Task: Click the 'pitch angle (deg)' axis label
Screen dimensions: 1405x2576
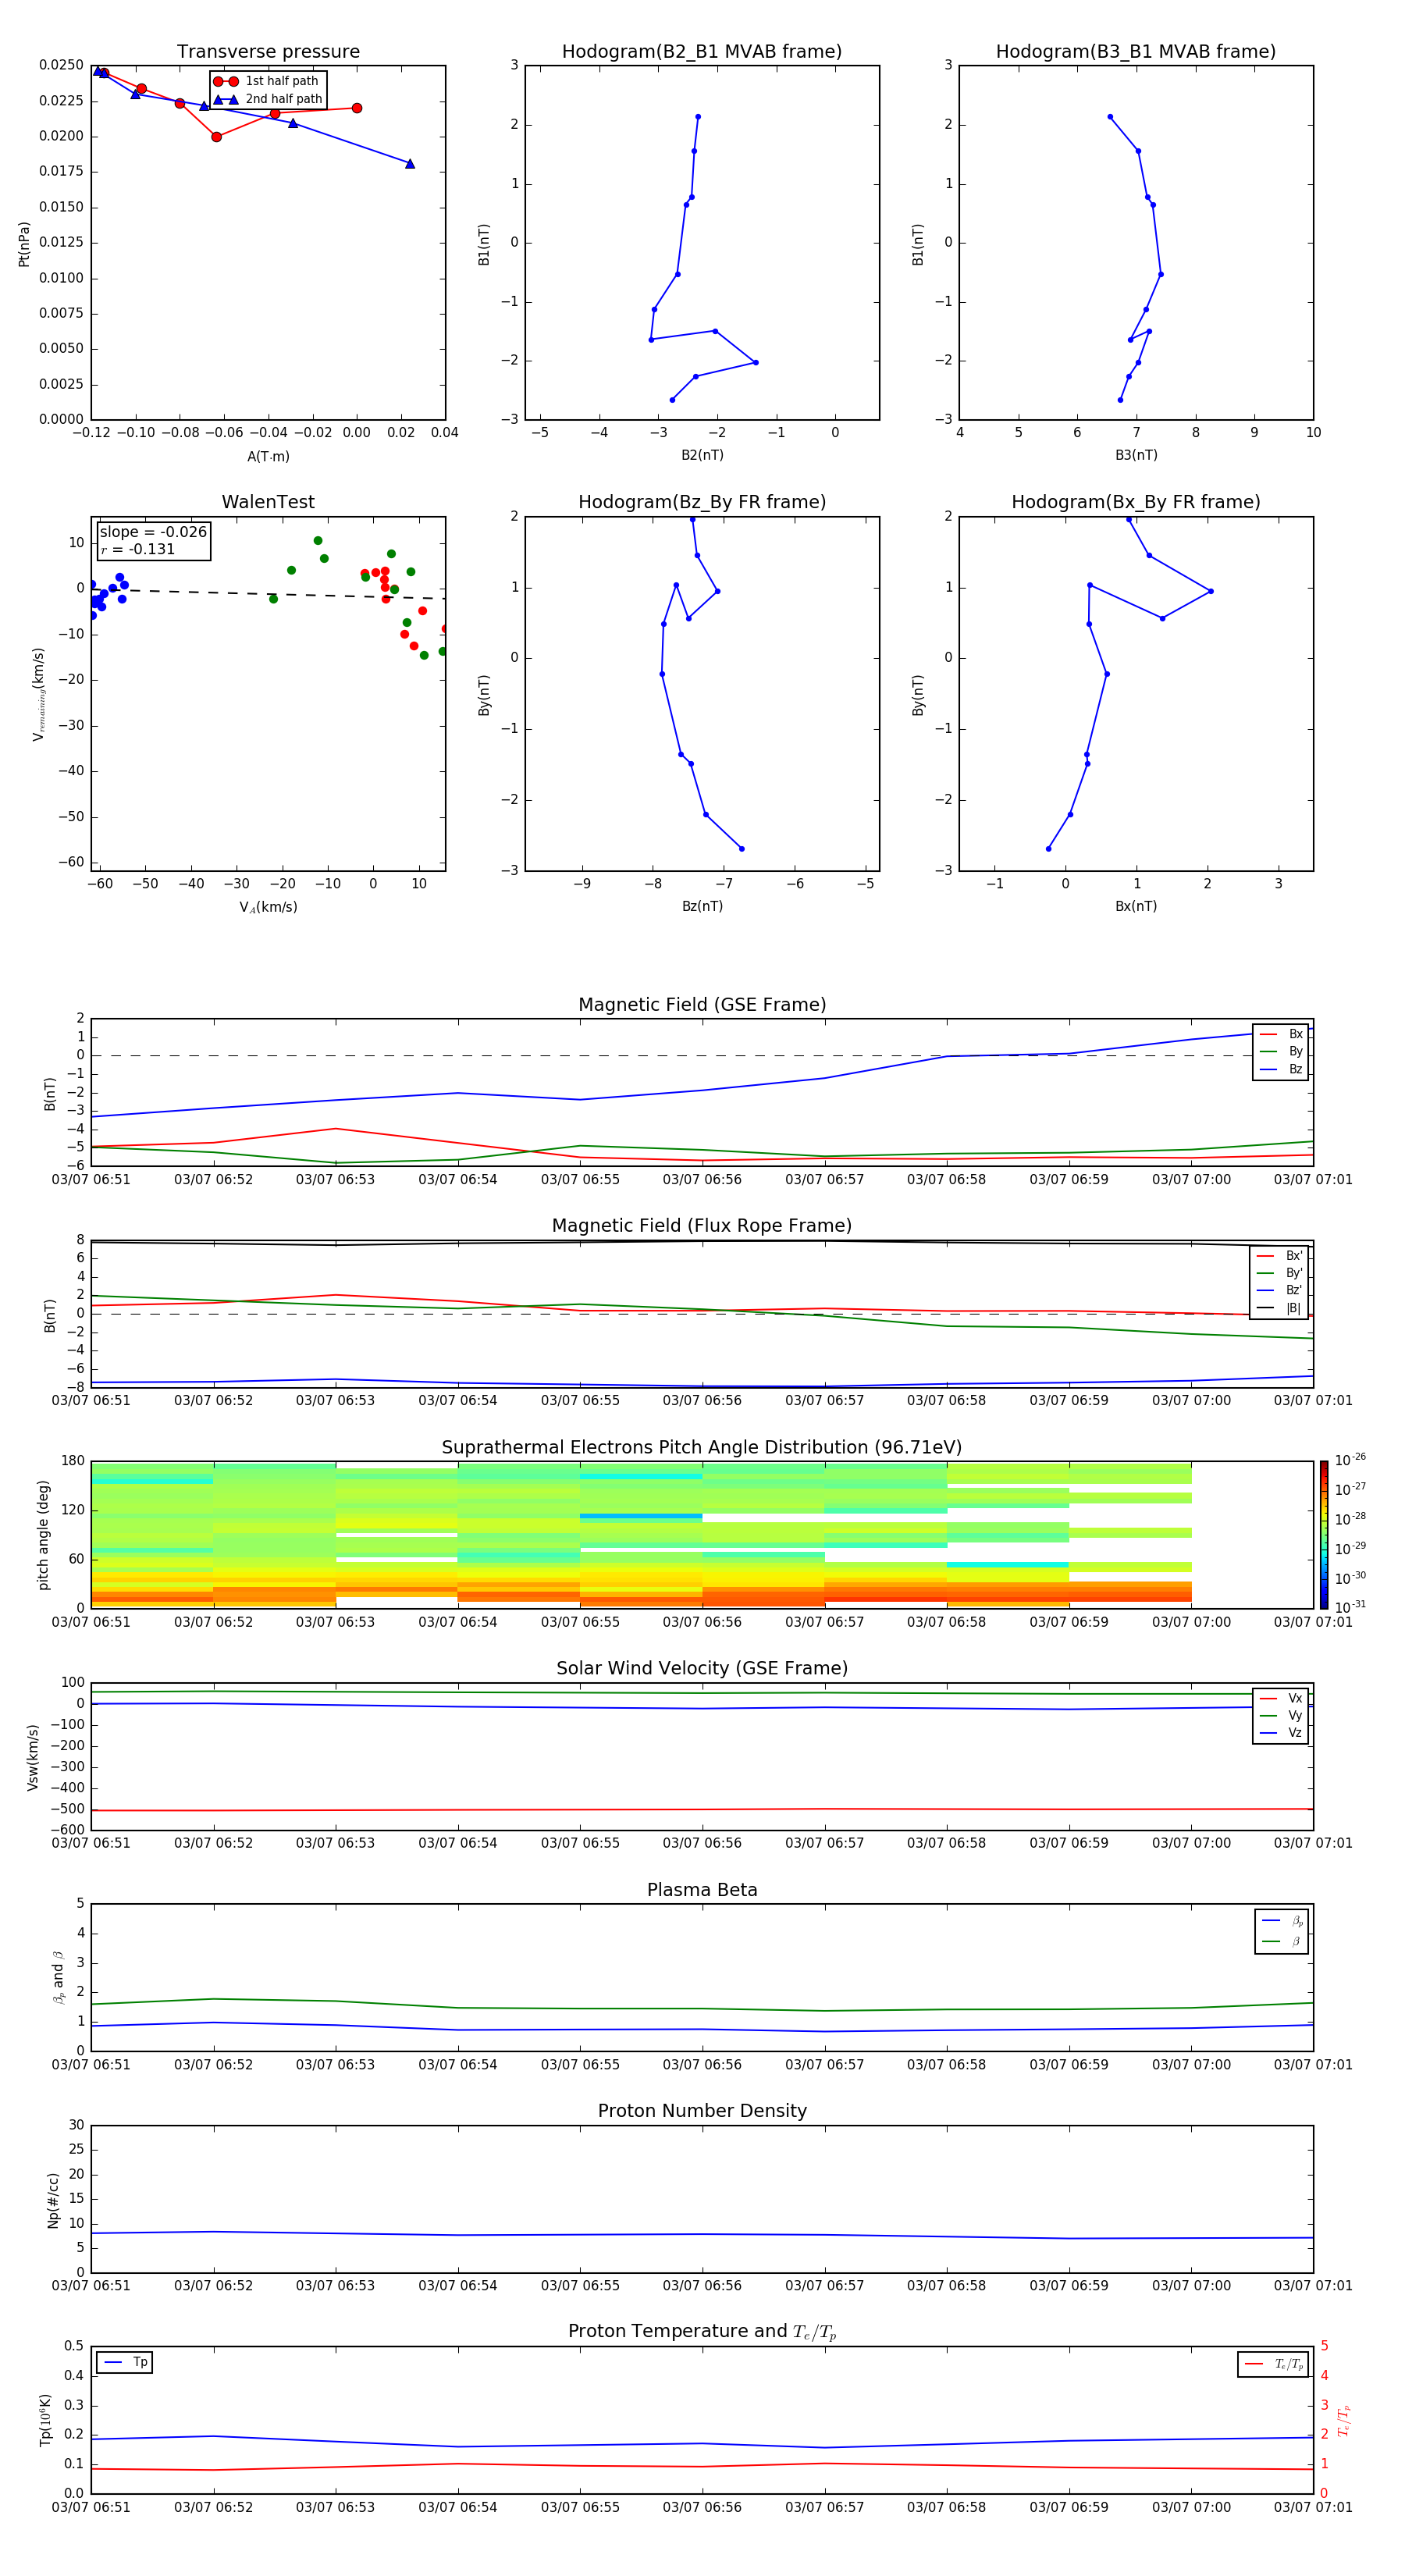Action: point(43,1535)
